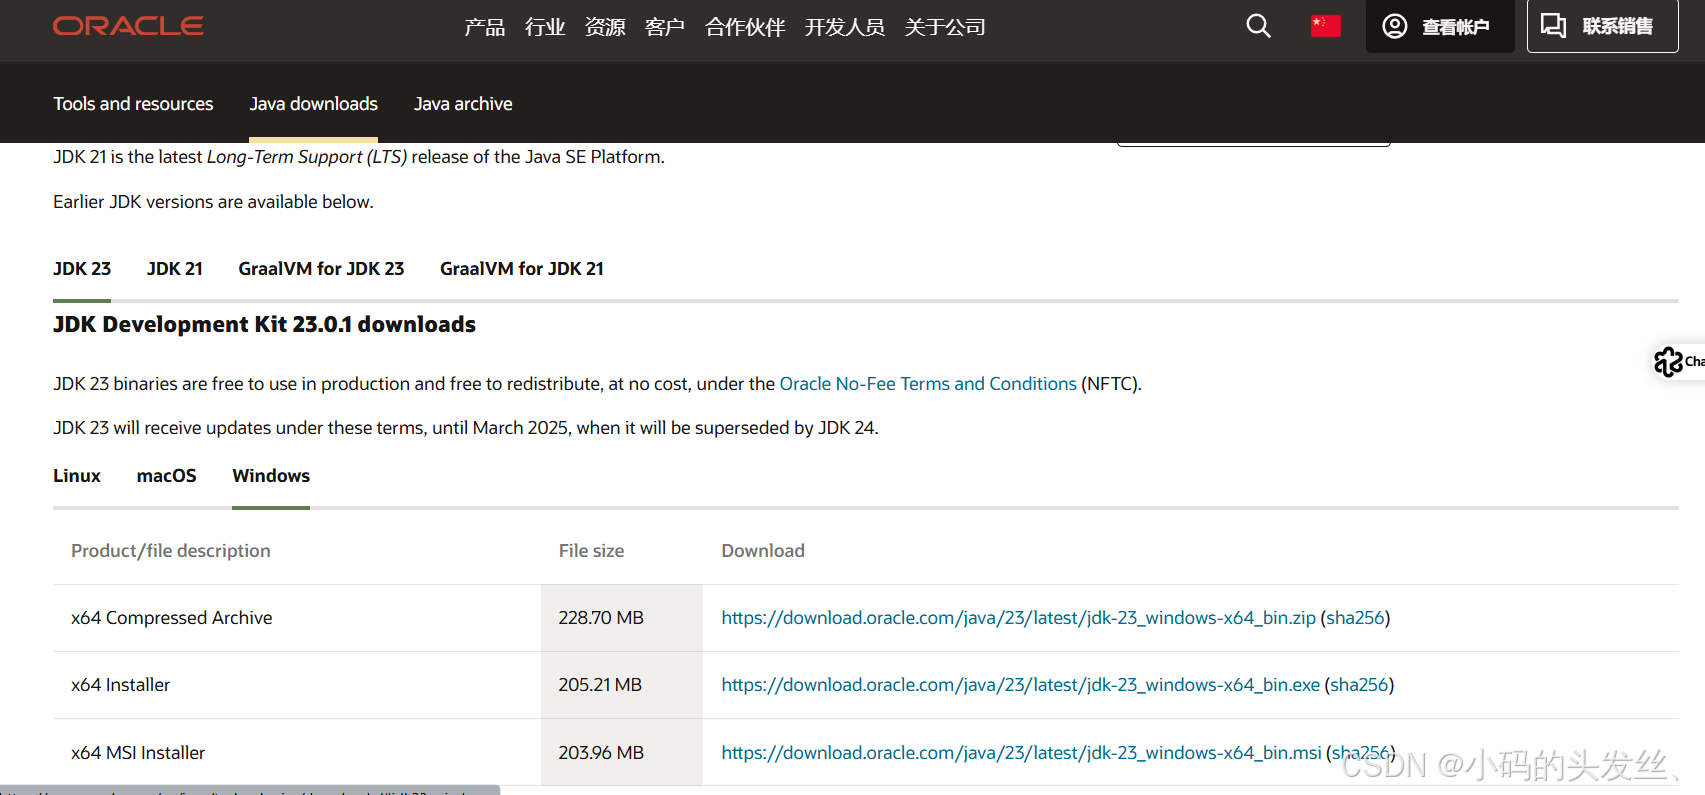This screenshot has width=1705, height=795.
Task: Click the 228.70 MB file size
Action: coord(601,618)
